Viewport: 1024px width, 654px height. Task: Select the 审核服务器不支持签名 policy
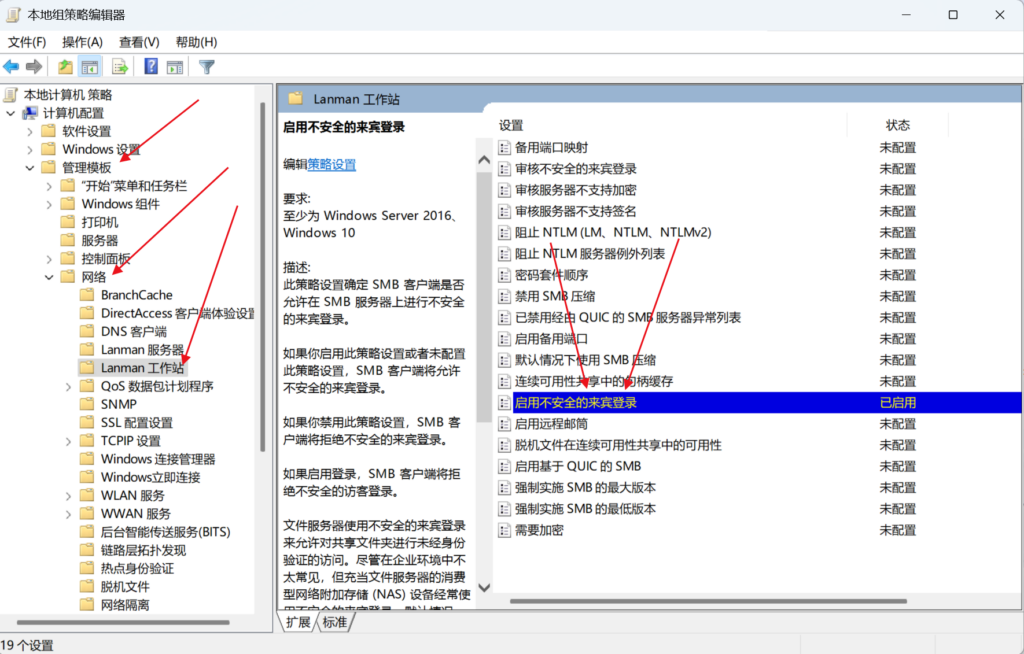click(x=575, y=212)
